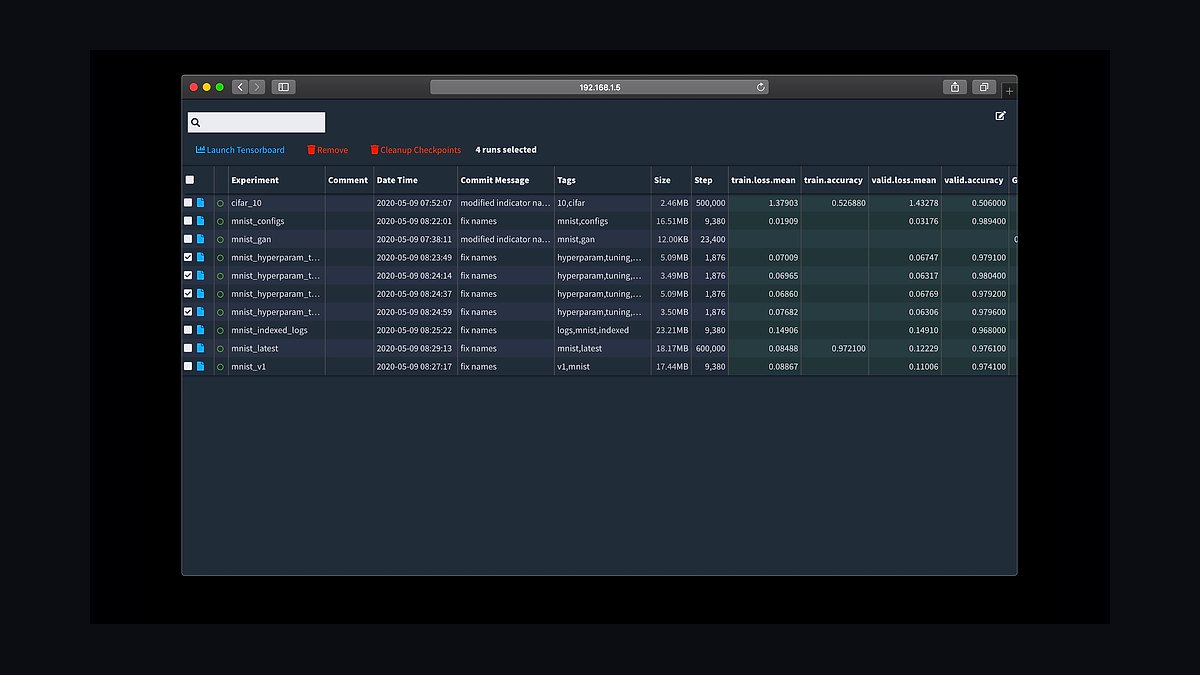Check the mnist_gan row checkbox

tap(188, 239)
